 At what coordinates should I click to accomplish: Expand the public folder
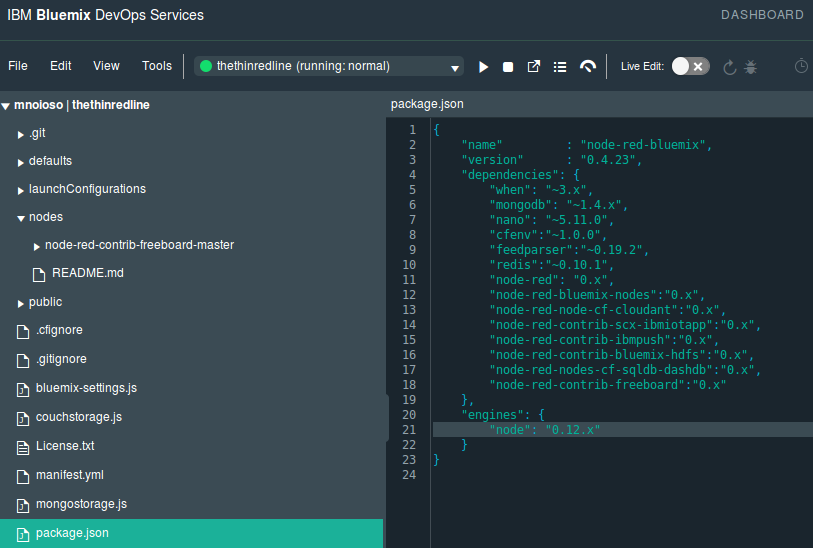[x=20, y=304]
